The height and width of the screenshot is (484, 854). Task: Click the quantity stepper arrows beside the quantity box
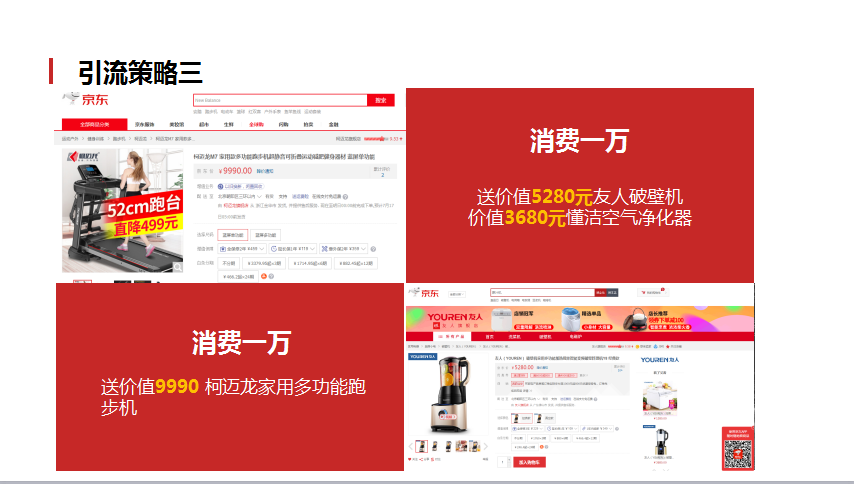click(509, 462)
